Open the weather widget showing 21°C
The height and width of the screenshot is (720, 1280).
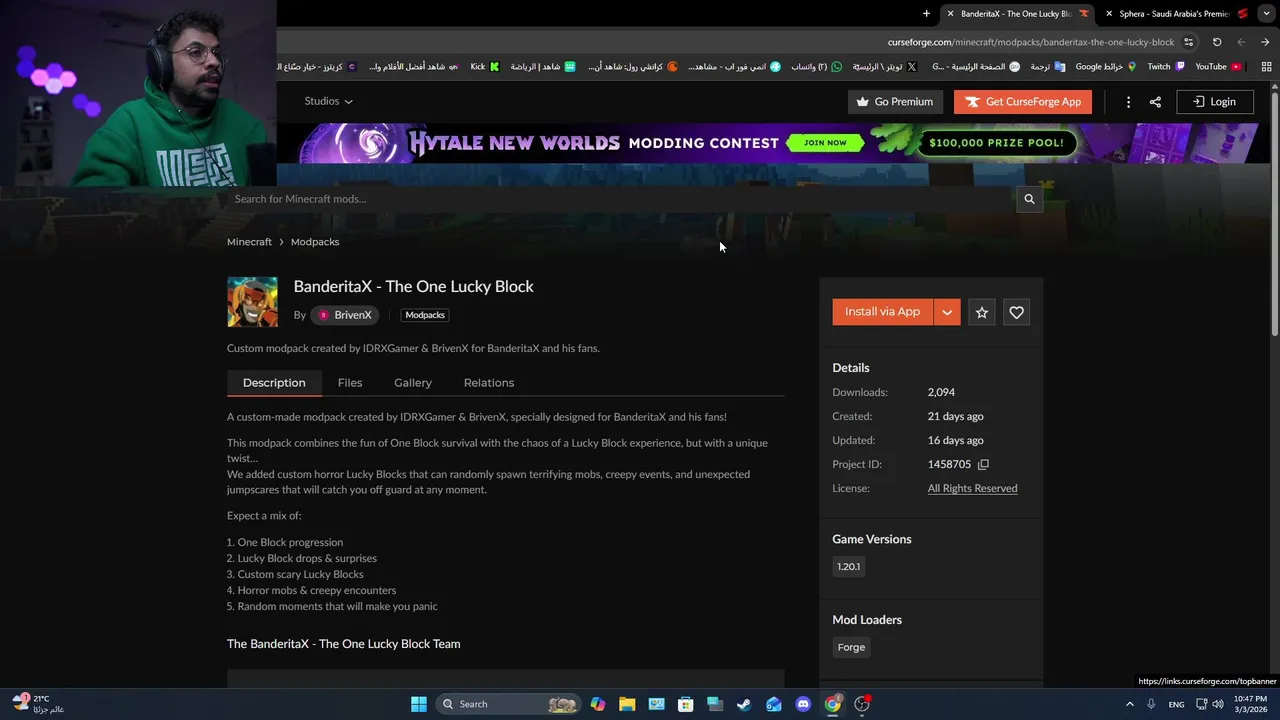pyautogui.click(x=40, y=704)
